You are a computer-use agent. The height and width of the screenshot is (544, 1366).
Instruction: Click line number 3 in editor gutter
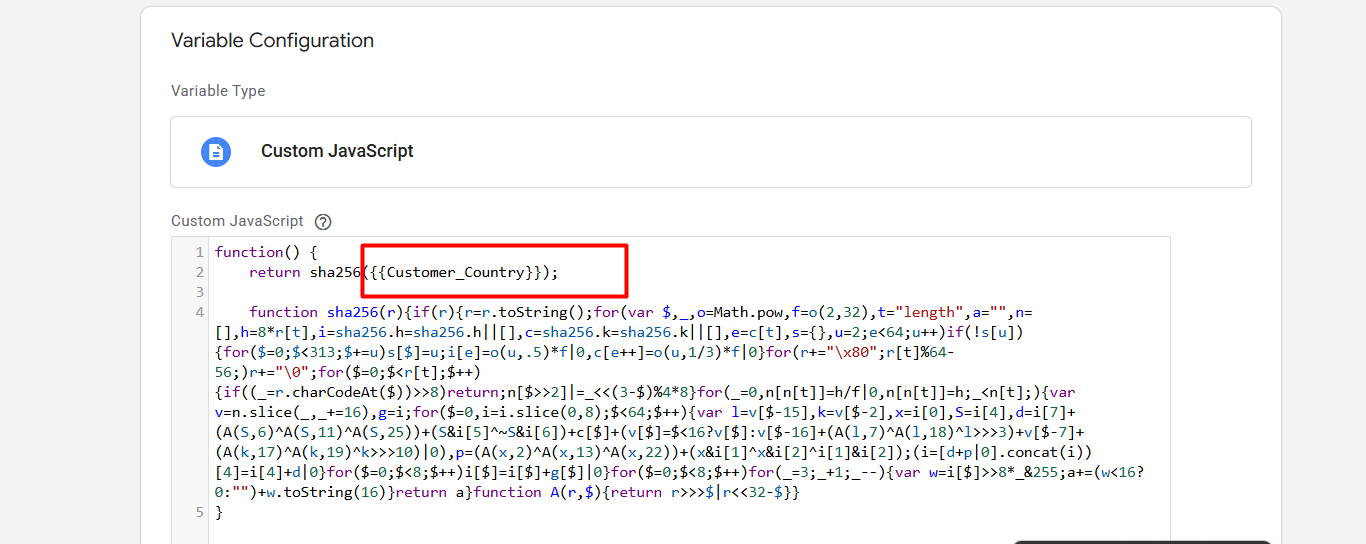200,292
